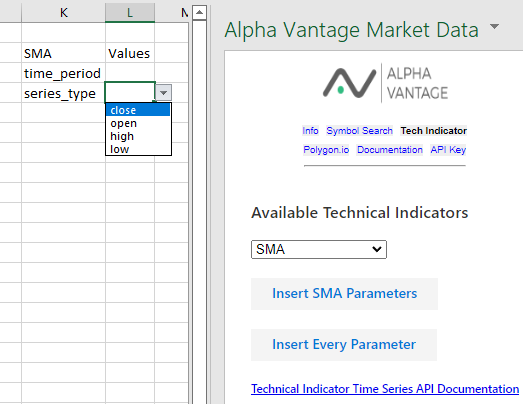Viewport: 523px width, 404px height.
Task: Expand the SMA technical indicator dropdown
Action: 319,249
